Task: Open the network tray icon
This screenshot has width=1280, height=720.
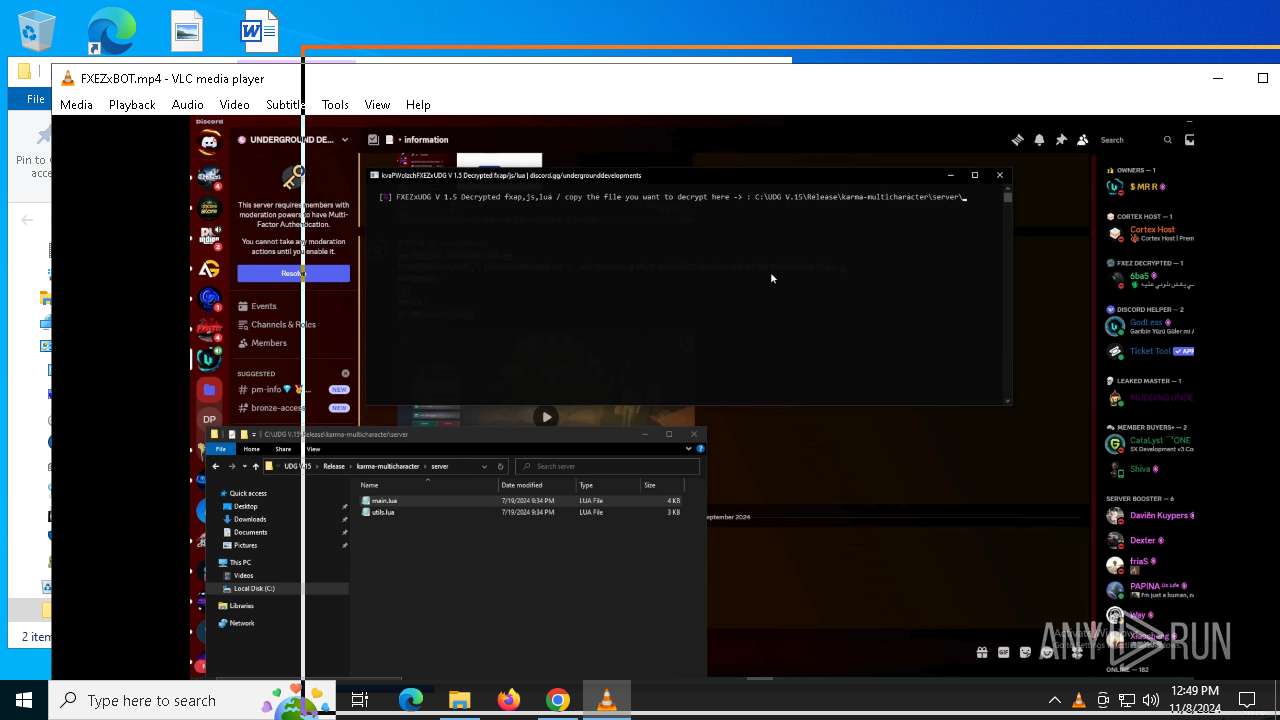Action: pyautogui.click(x=1127, y=700)
